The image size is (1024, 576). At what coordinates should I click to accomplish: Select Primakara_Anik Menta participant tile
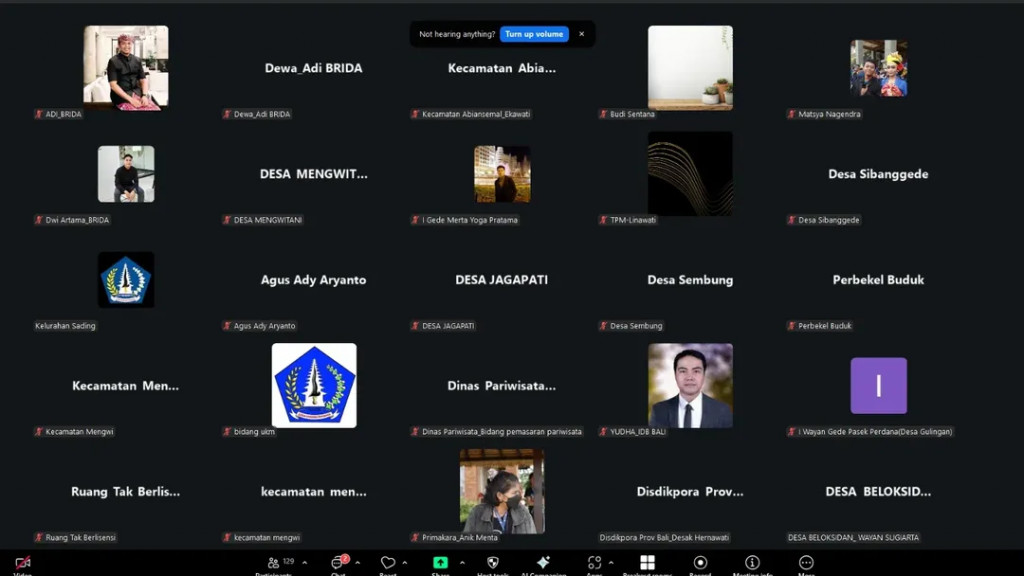pos(502,491)
